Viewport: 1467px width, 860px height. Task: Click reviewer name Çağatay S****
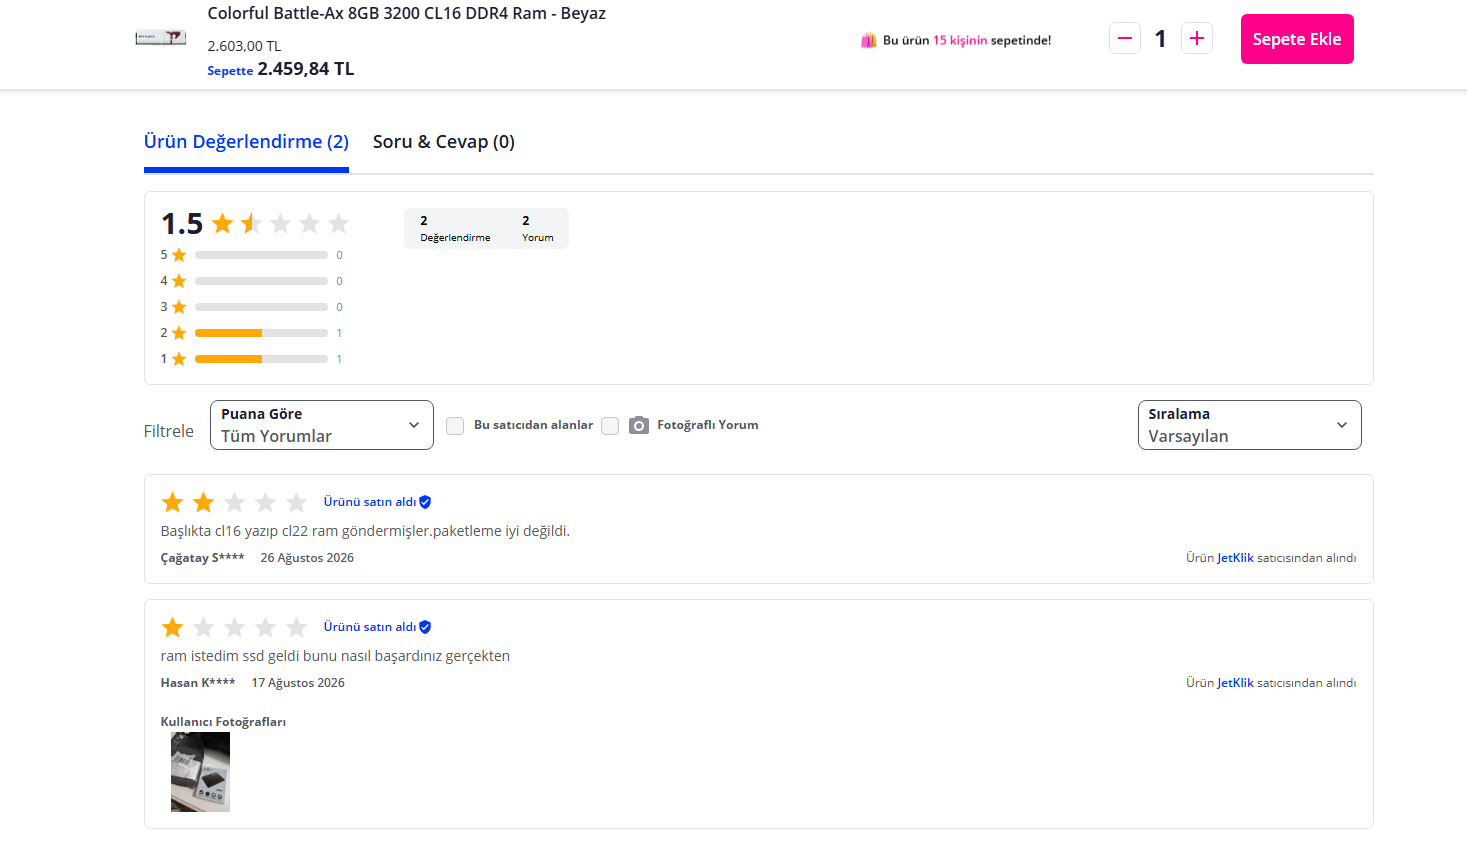[202, 558]
